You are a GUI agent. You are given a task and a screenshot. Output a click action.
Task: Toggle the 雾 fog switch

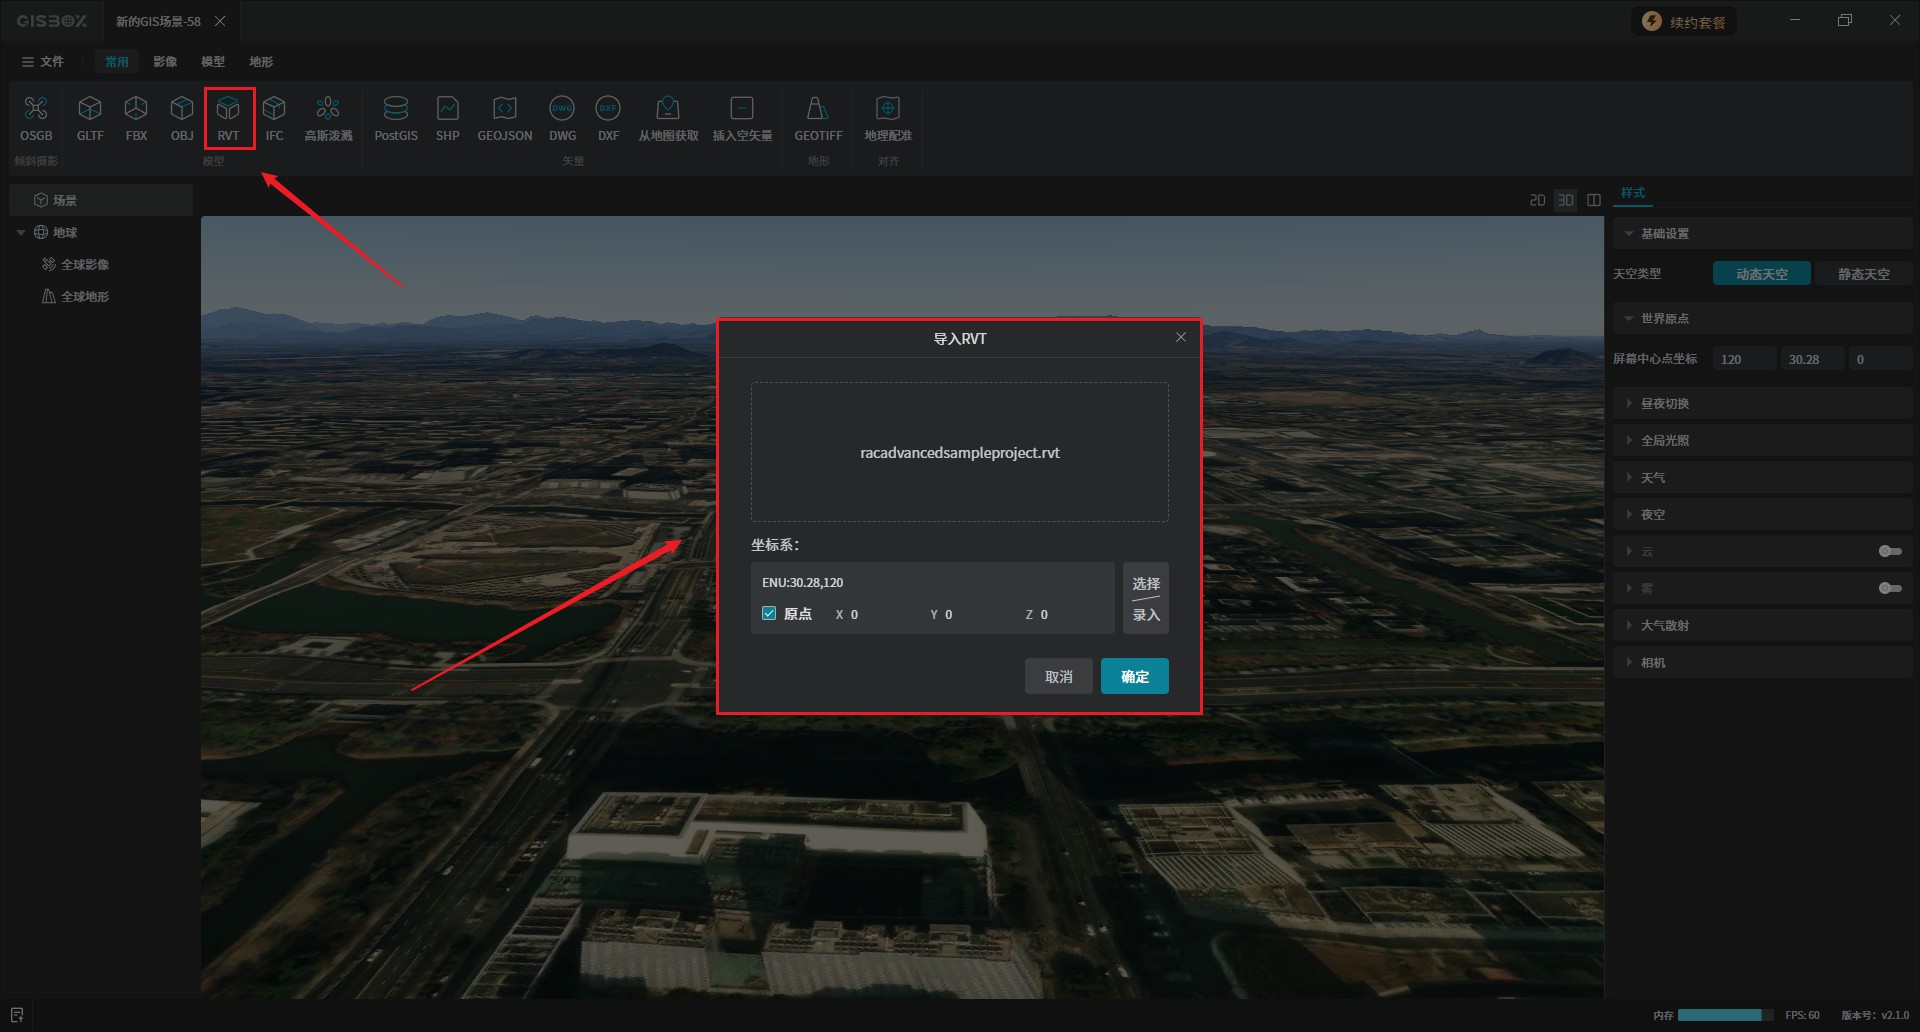click(x=1889, y=588)
